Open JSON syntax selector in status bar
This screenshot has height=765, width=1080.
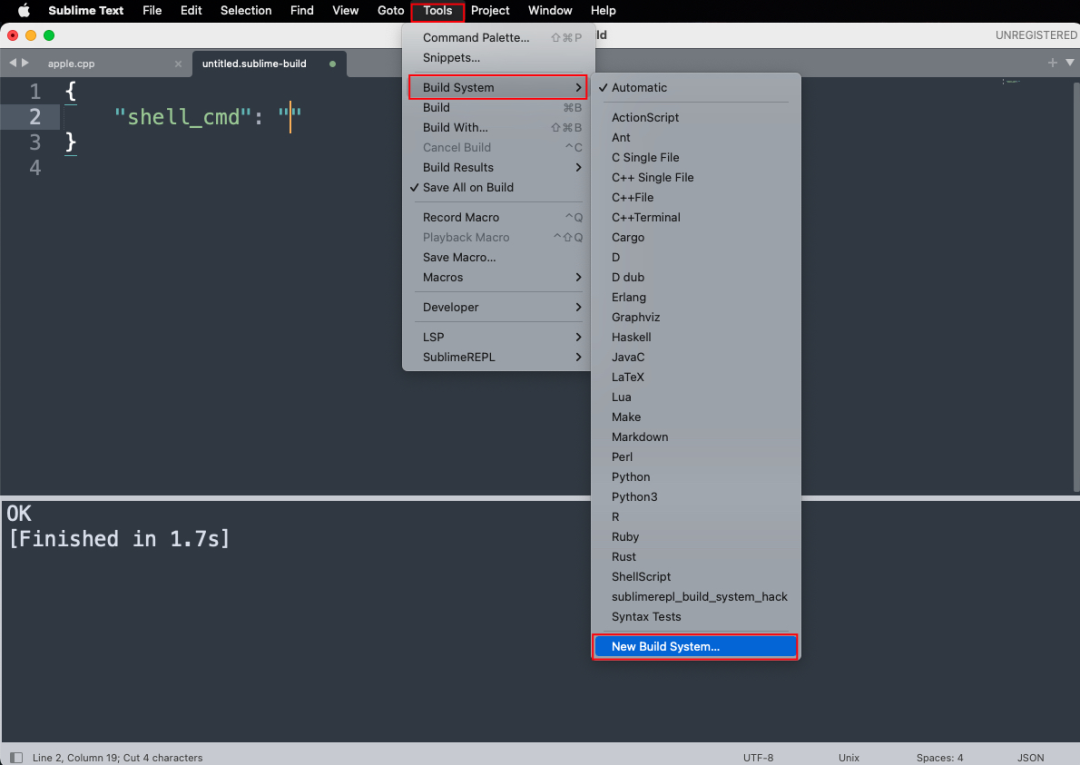point(1030,757)
